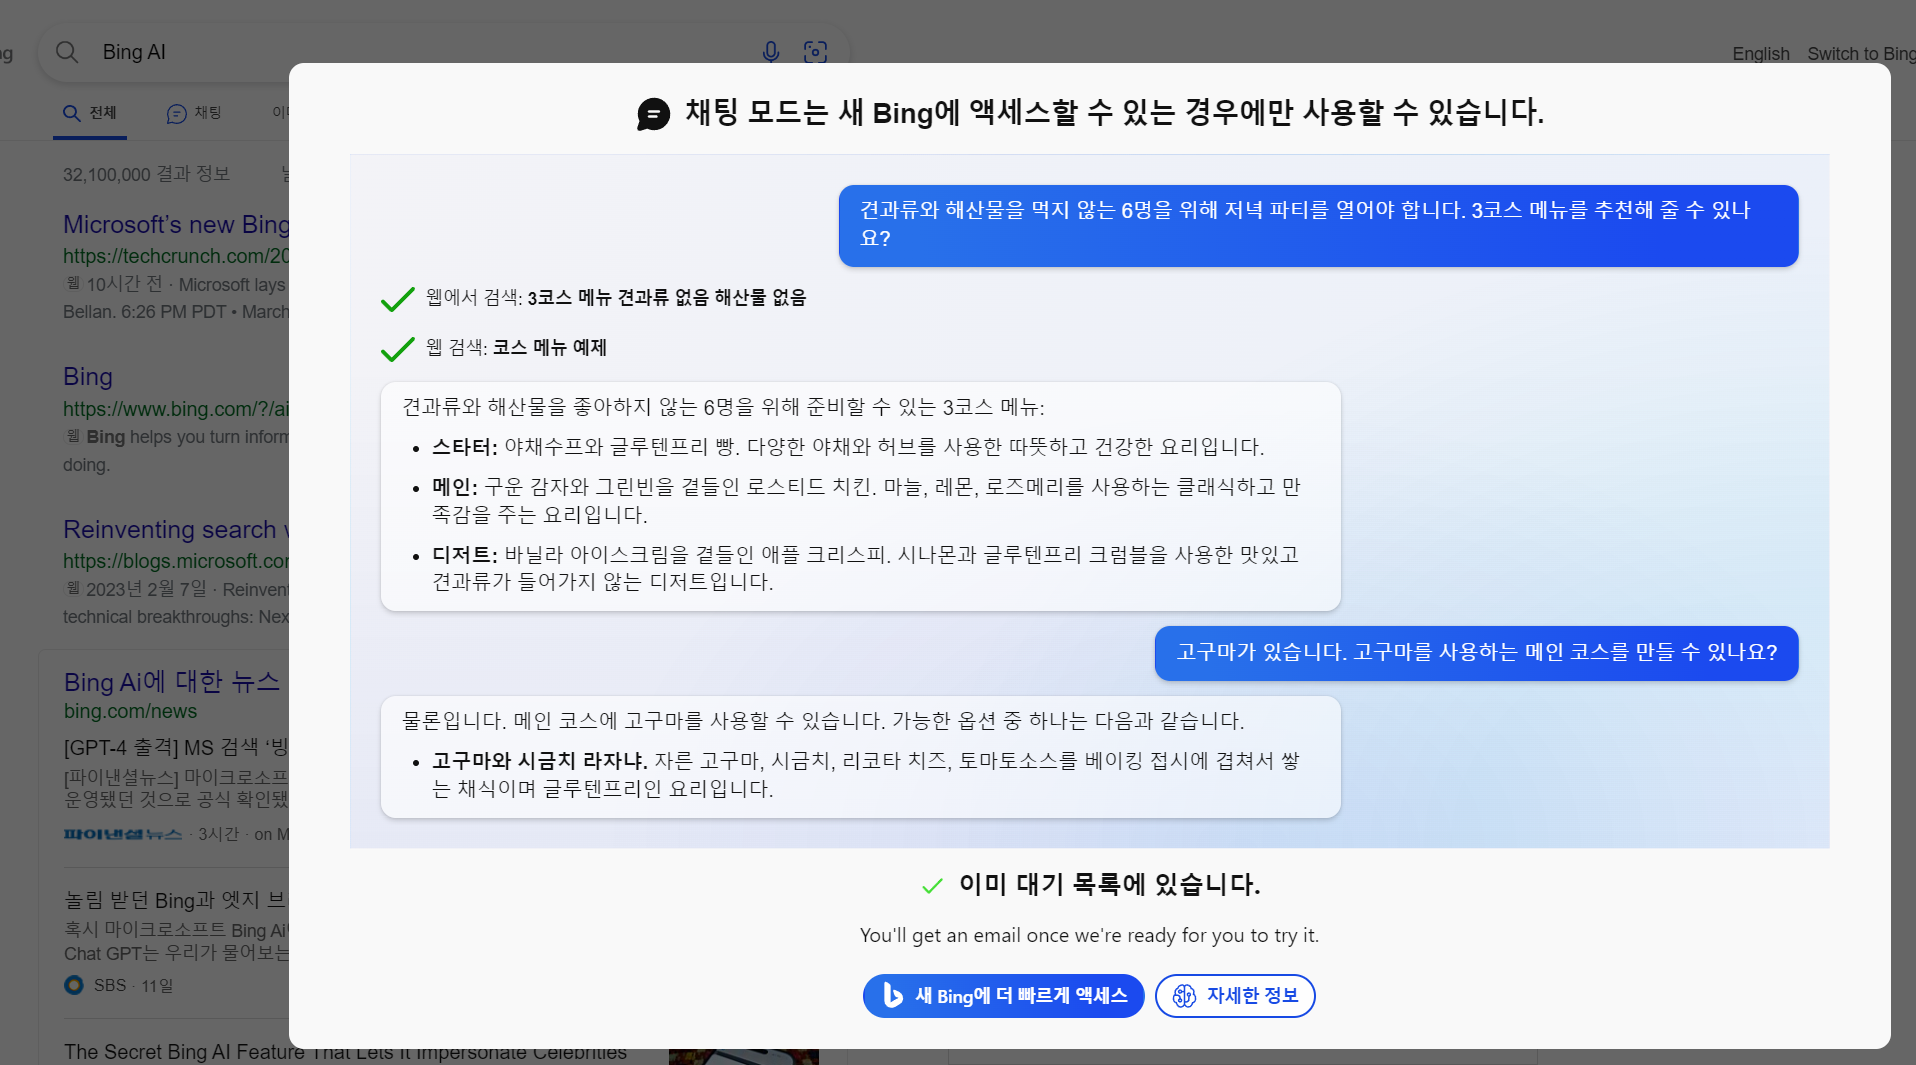
Task: Open the [GPT-4 출격] MS 검색 news item
Action: click(x=176, y=747)
